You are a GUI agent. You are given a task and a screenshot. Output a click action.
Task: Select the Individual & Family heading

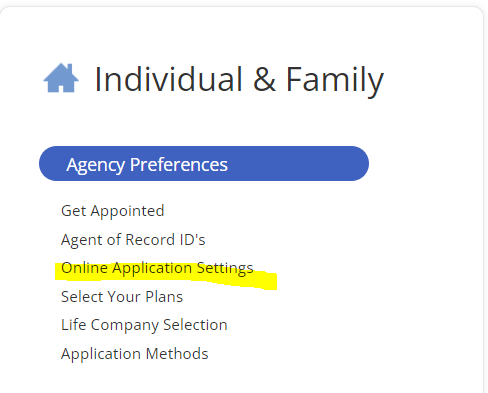click(239, 80)
